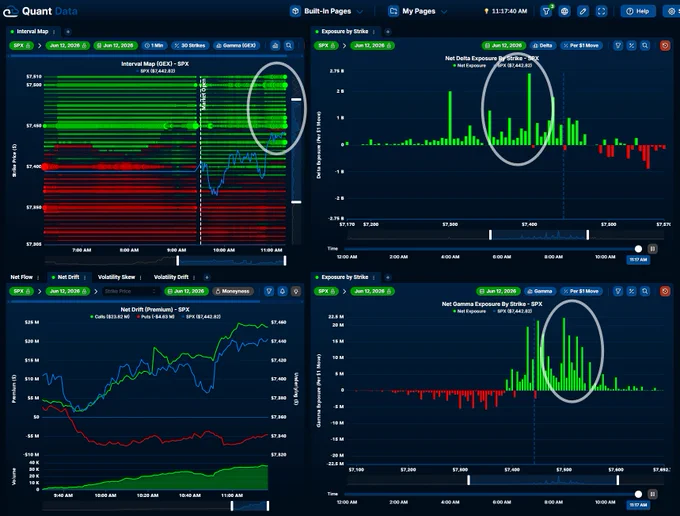
Task: Switch to the Volatility Drift tab
Action: tap(171, 277)
